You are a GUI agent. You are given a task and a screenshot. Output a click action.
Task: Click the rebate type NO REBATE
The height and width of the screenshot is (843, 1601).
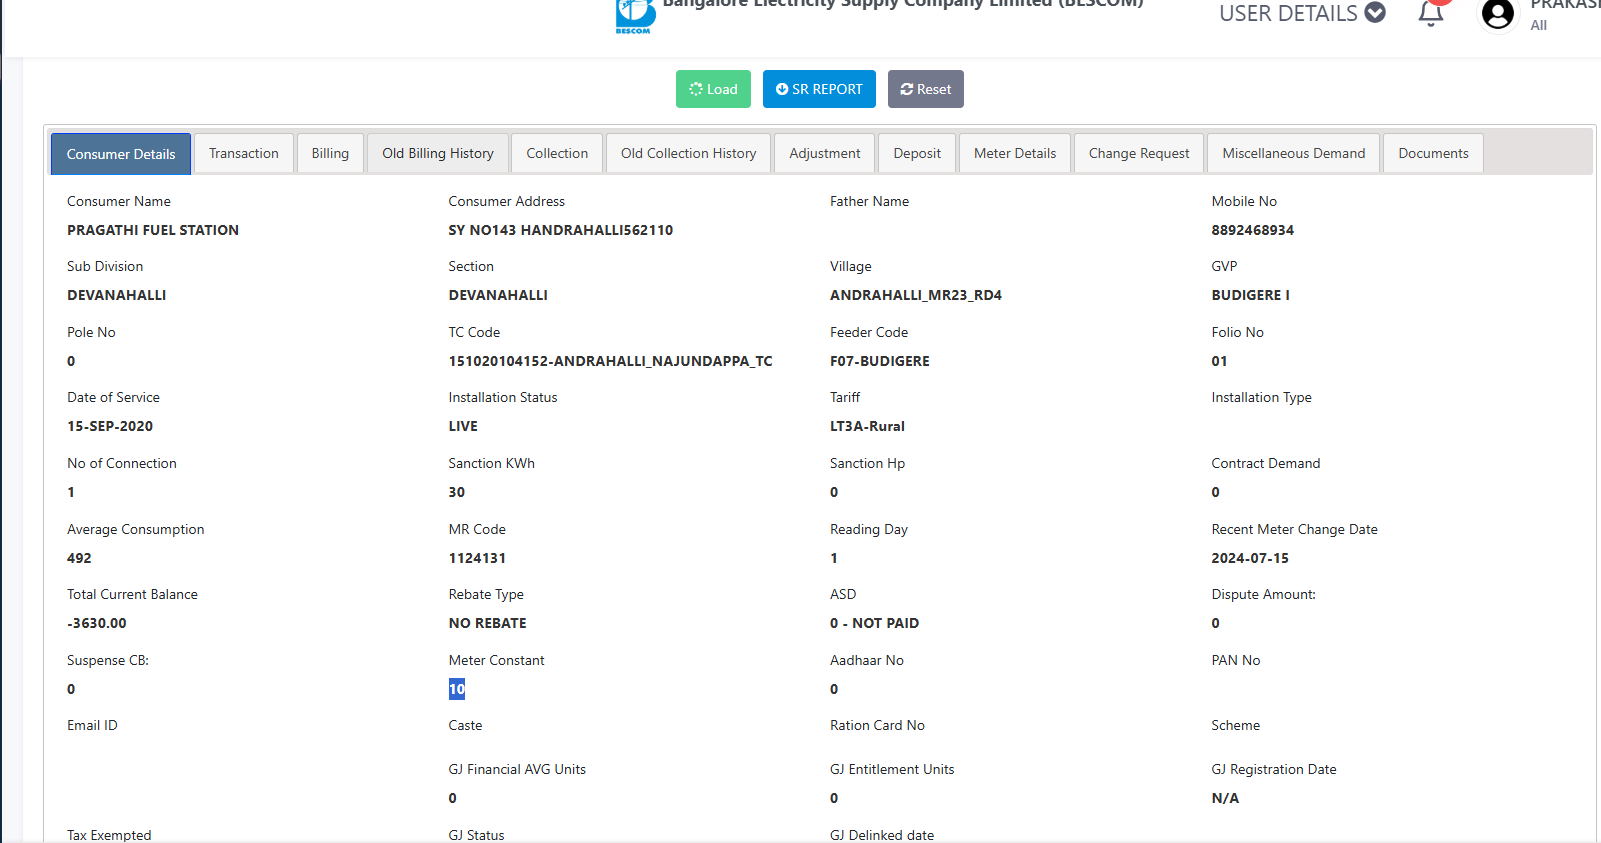tap(488, 623)
